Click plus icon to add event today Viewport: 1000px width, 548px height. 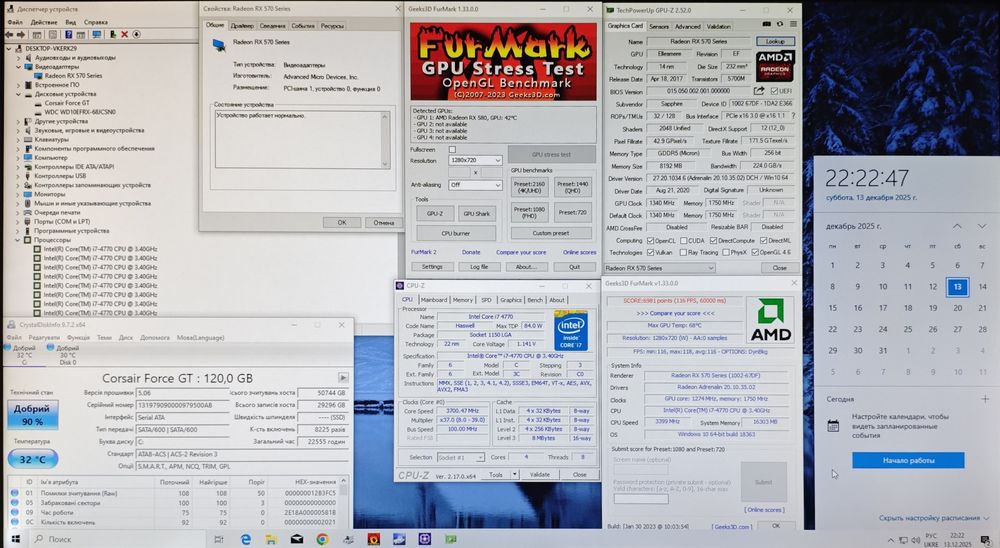(985, 399)
